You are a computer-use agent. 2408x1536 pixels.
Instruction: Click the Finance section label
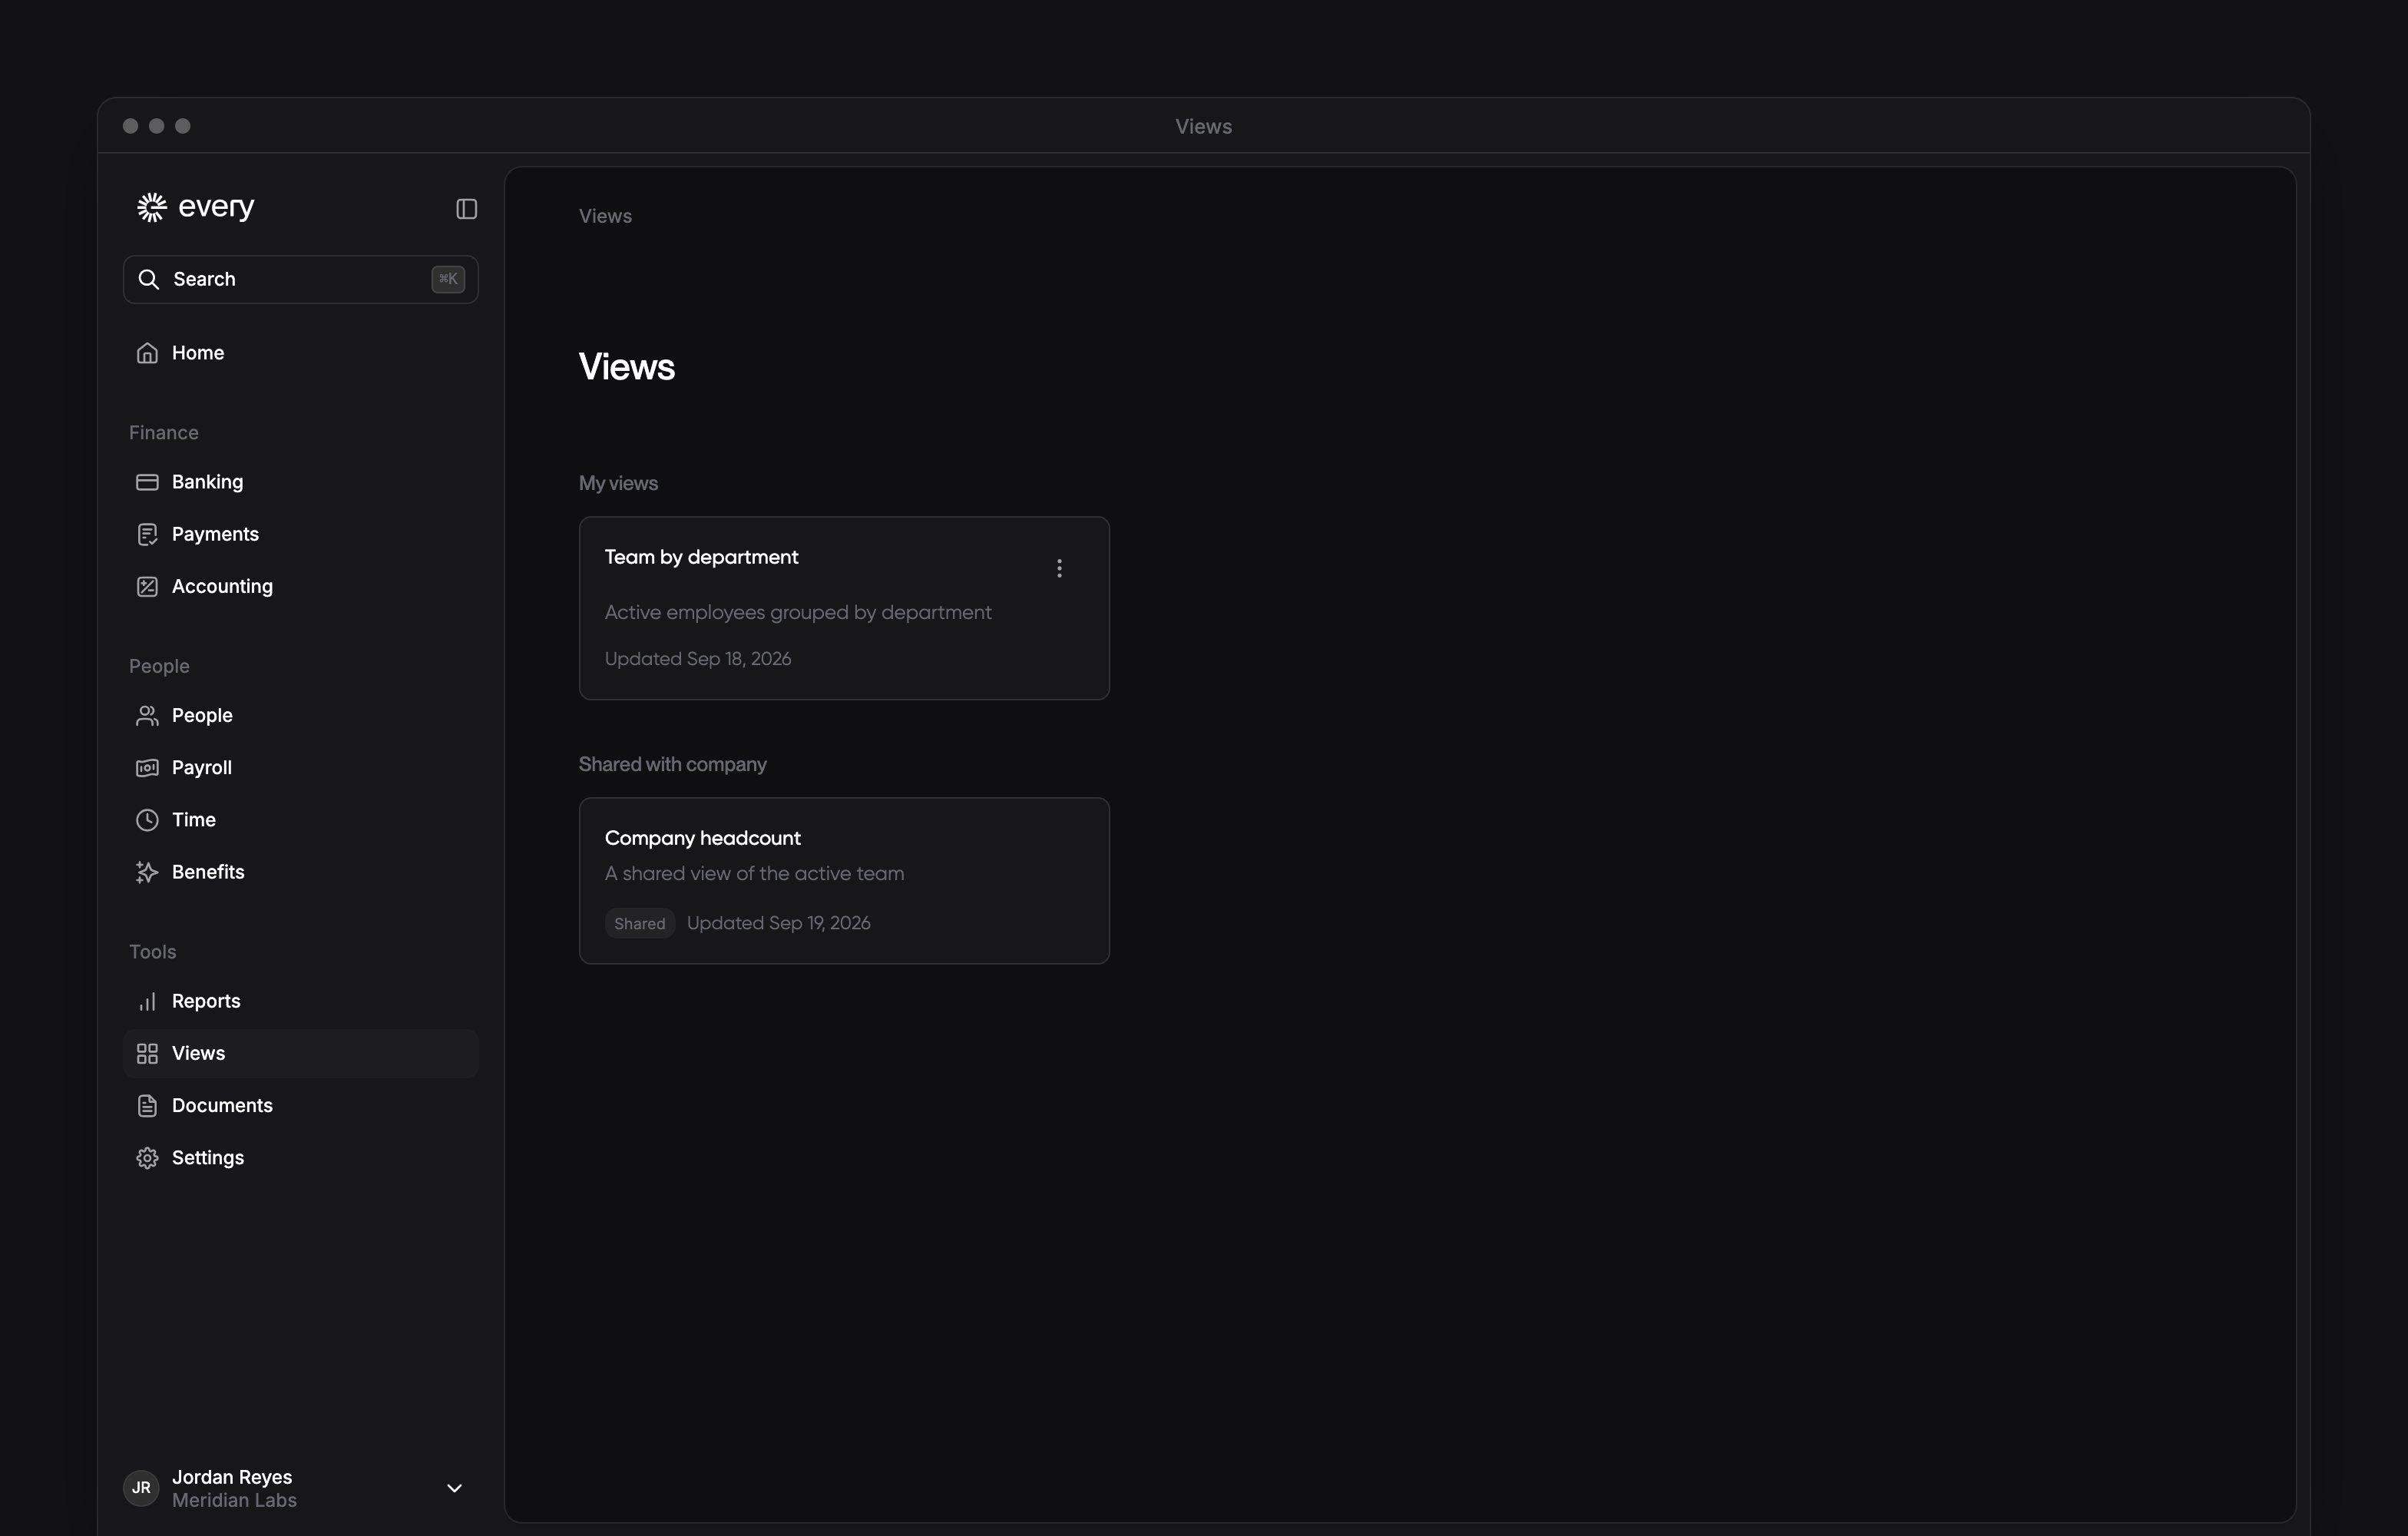164,433
